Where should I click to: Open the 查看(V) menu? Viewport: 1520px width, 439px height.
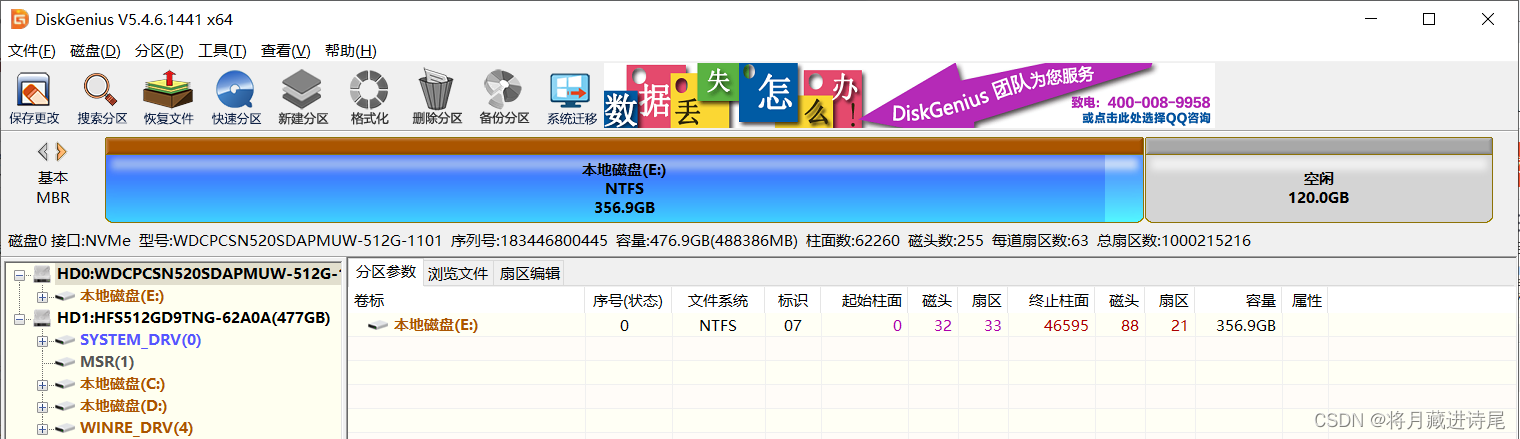click(286, 51)
